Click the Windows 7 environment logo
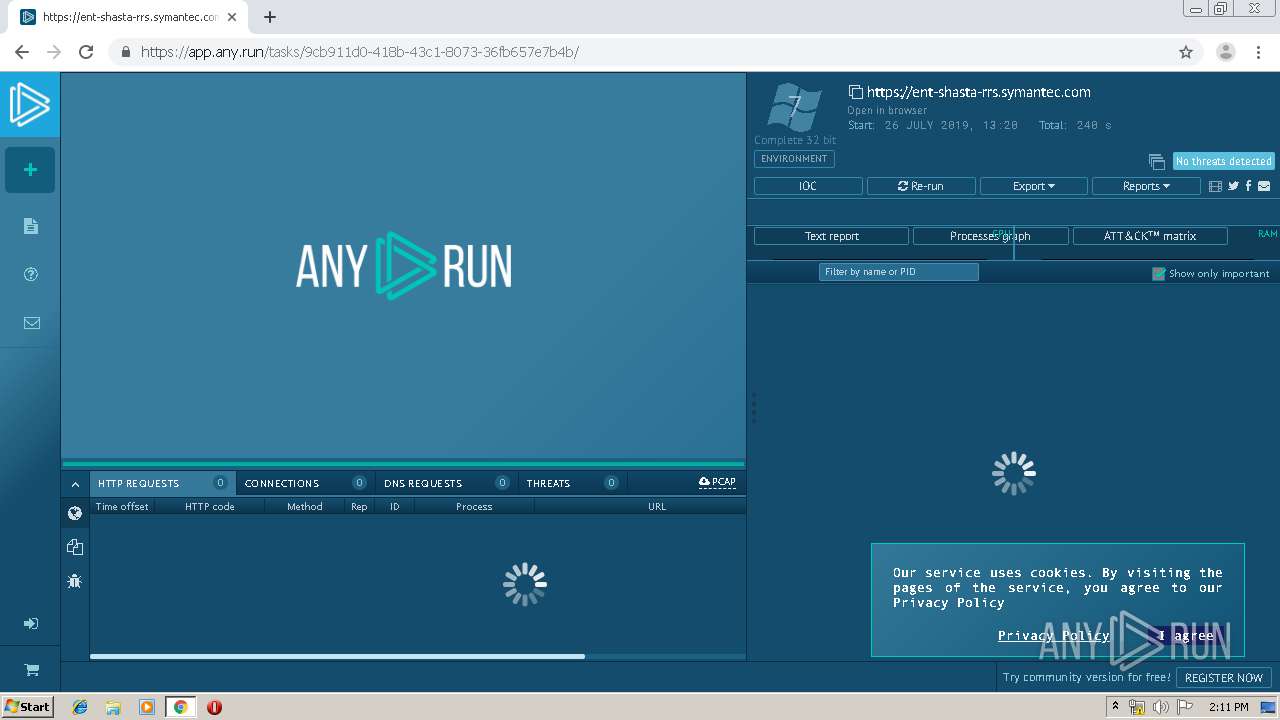Screen dimensions: 1280x720 coord(795,107)
